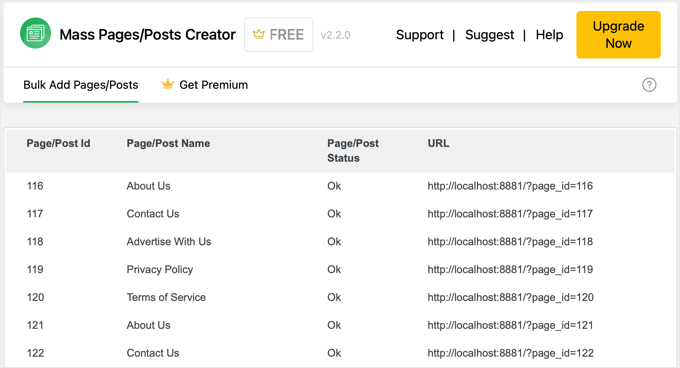Click the page ID 116 cell
Viewport: 680px width, 368px height.
35,186
